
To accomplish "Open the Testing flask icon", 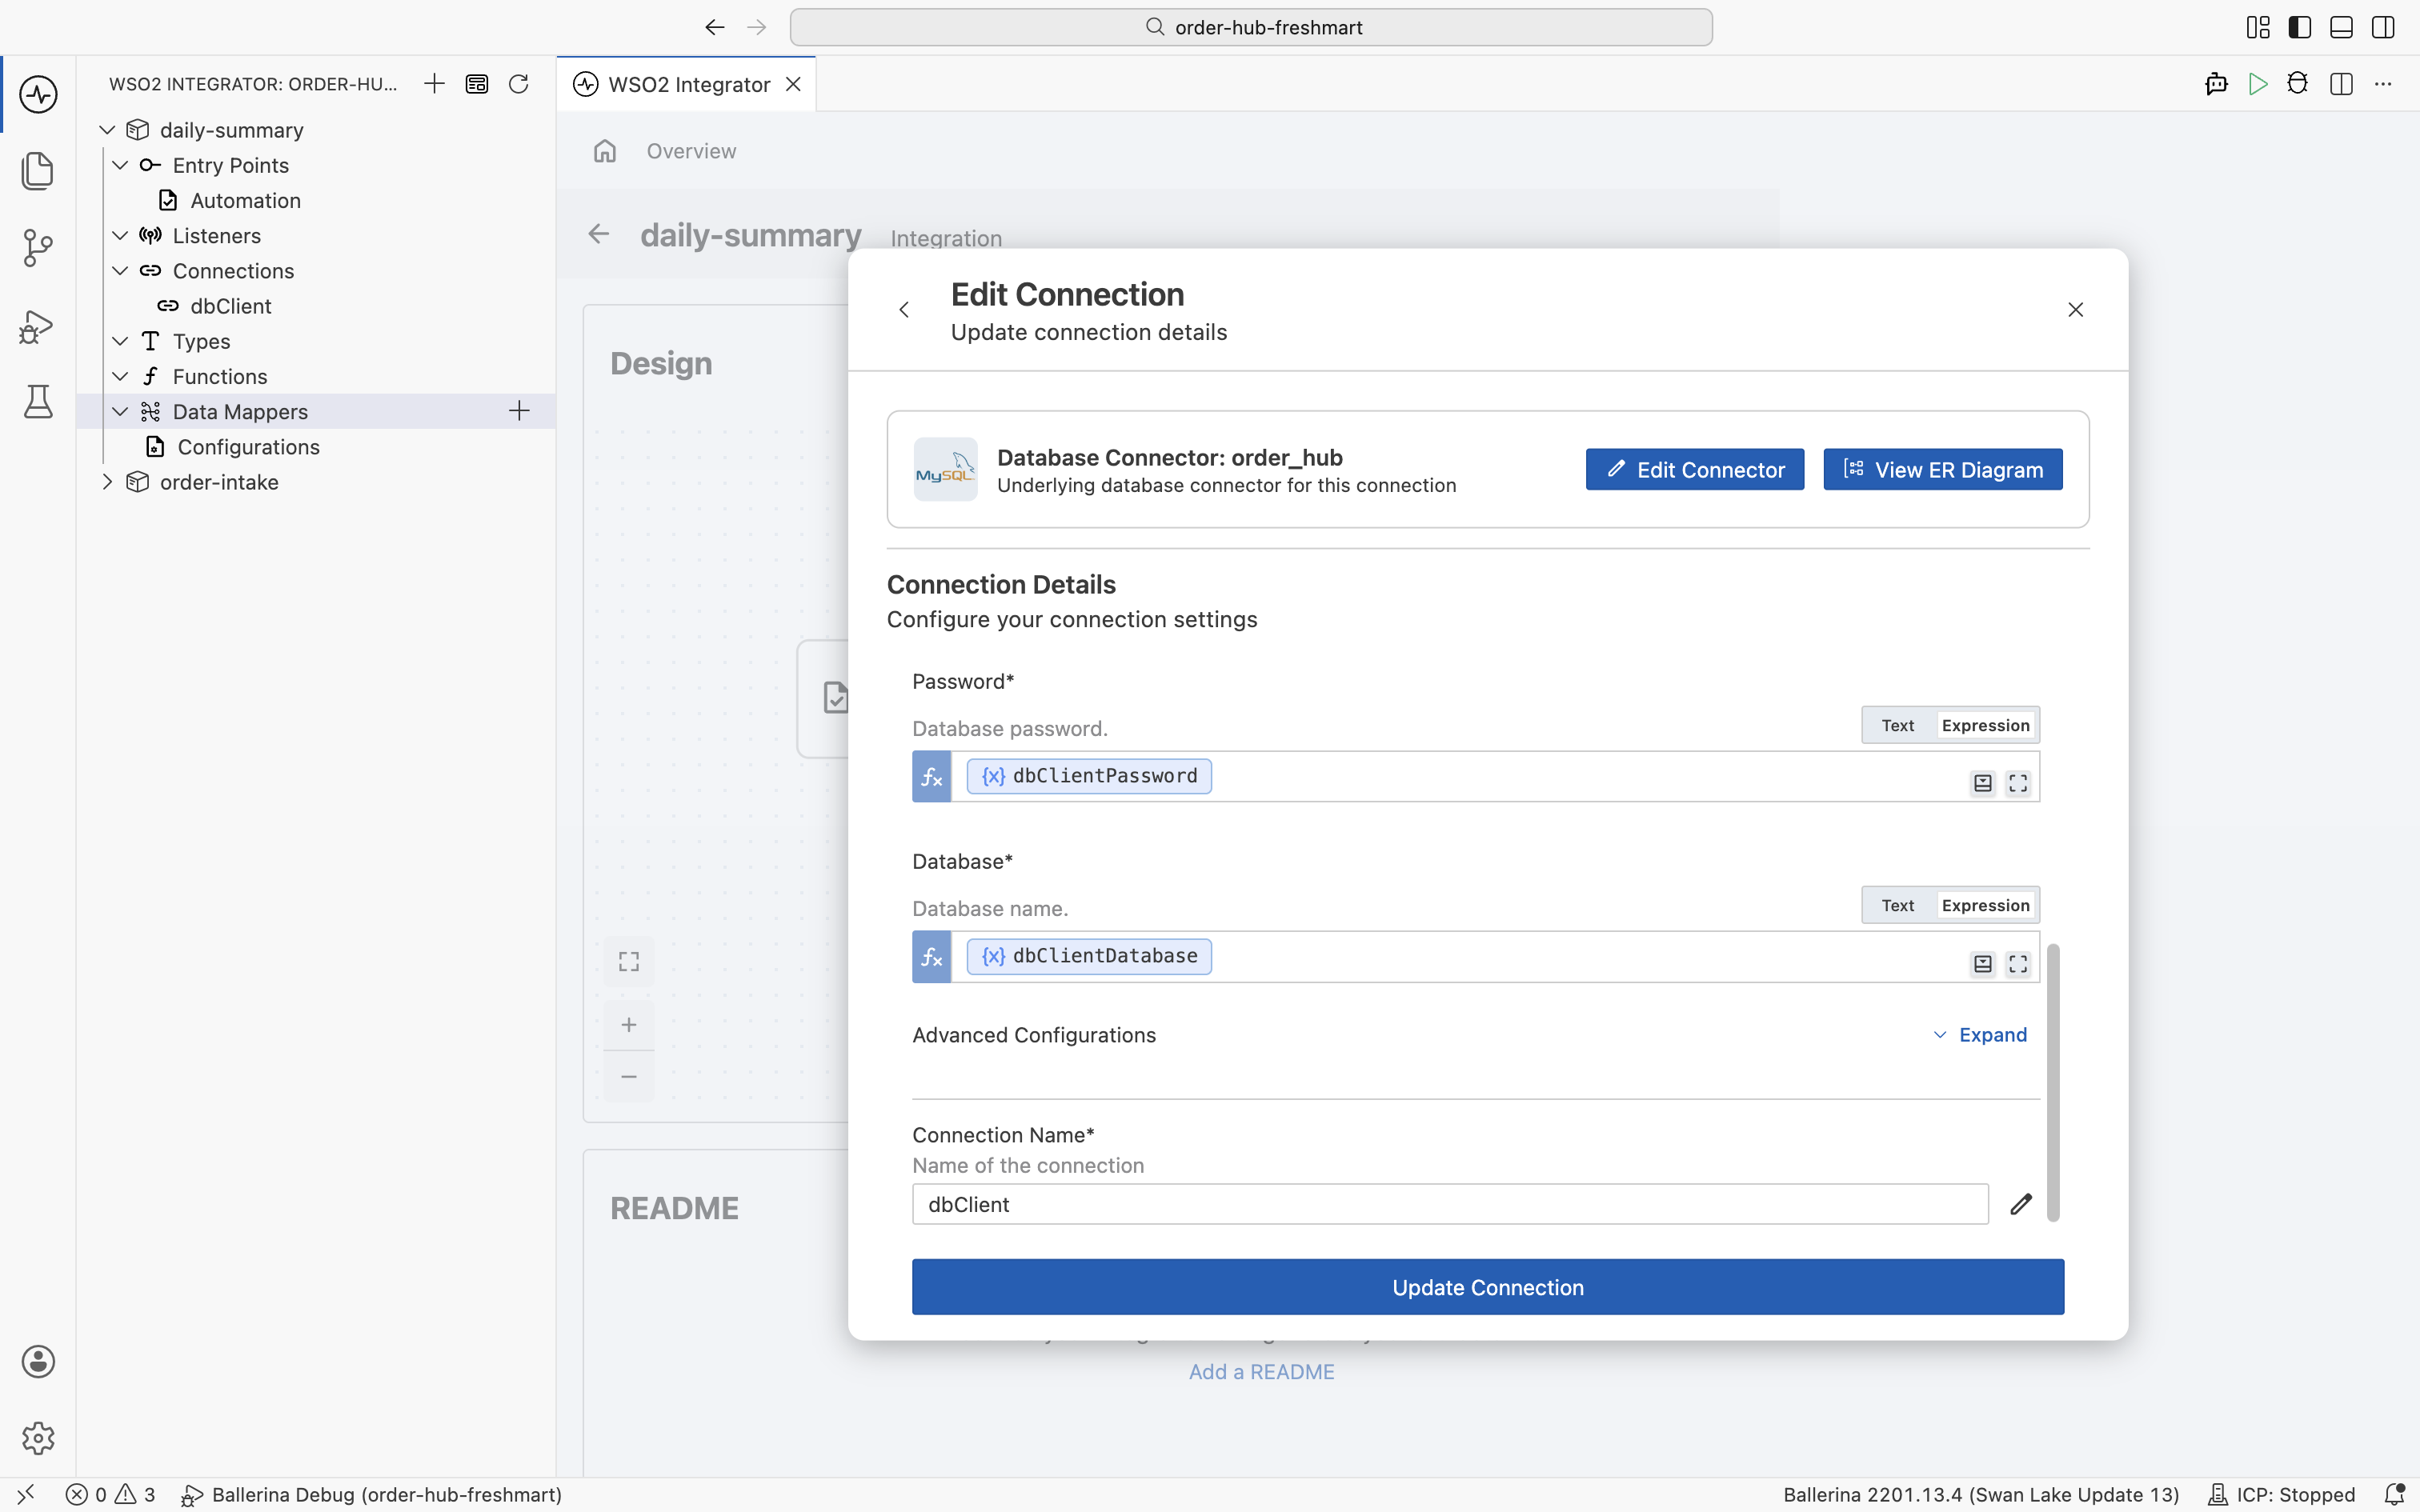I will point(38,402).
